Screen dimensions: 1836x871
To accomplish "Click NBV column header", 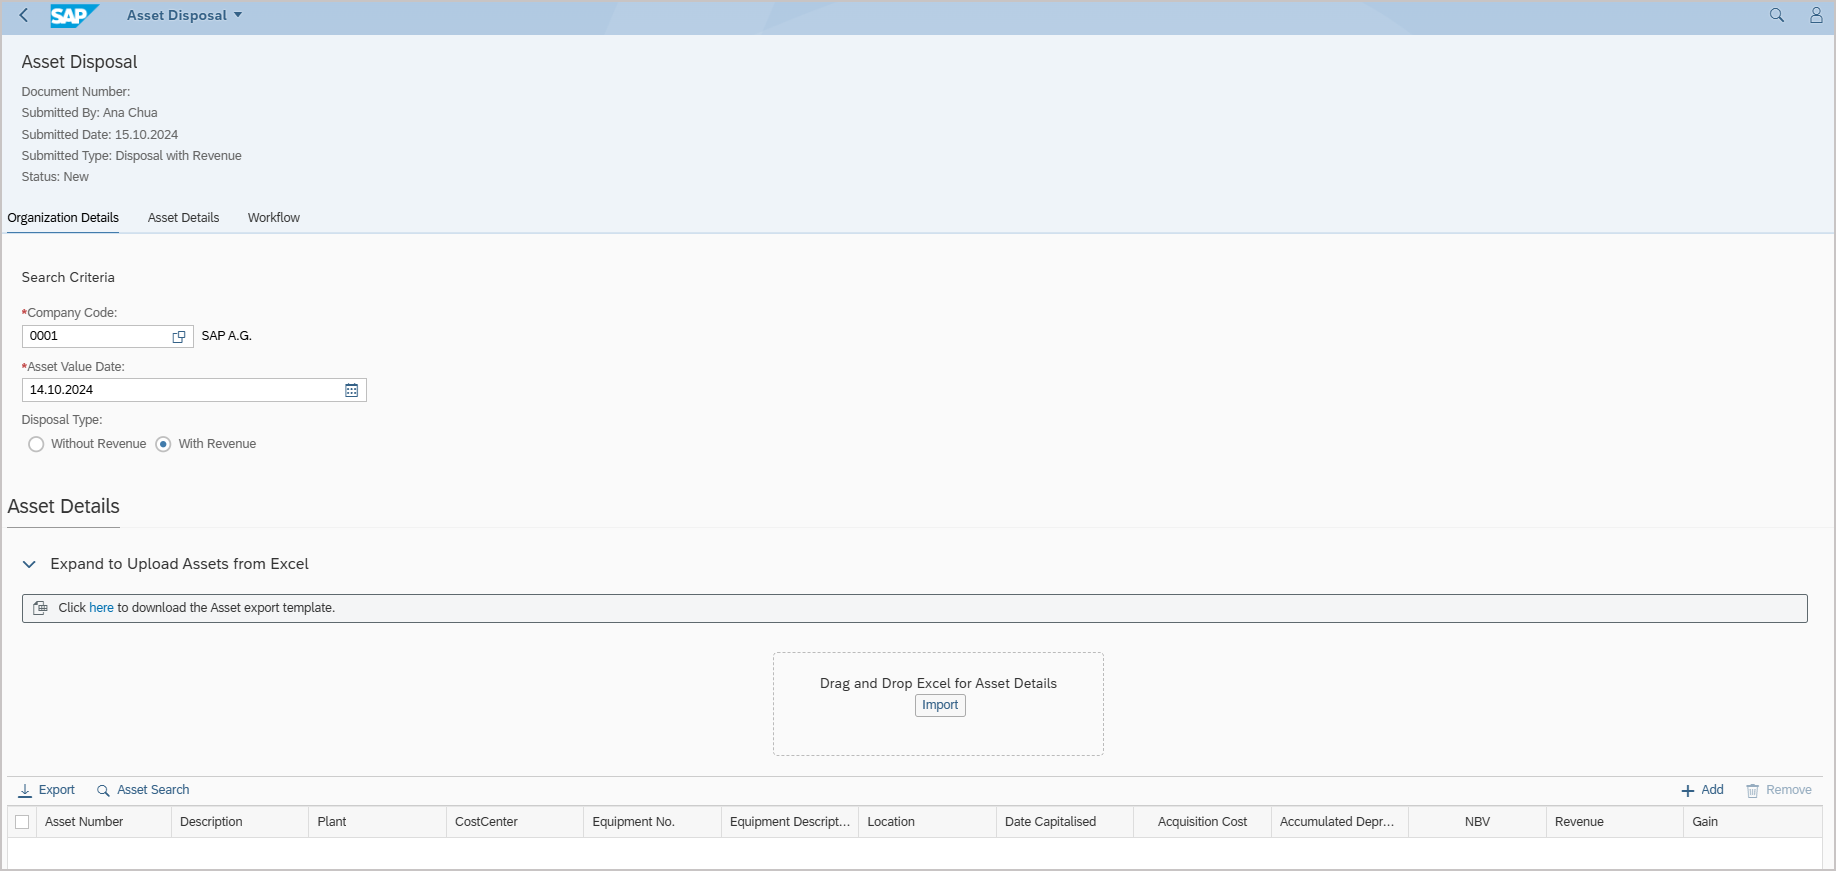I will [1477, 822].
